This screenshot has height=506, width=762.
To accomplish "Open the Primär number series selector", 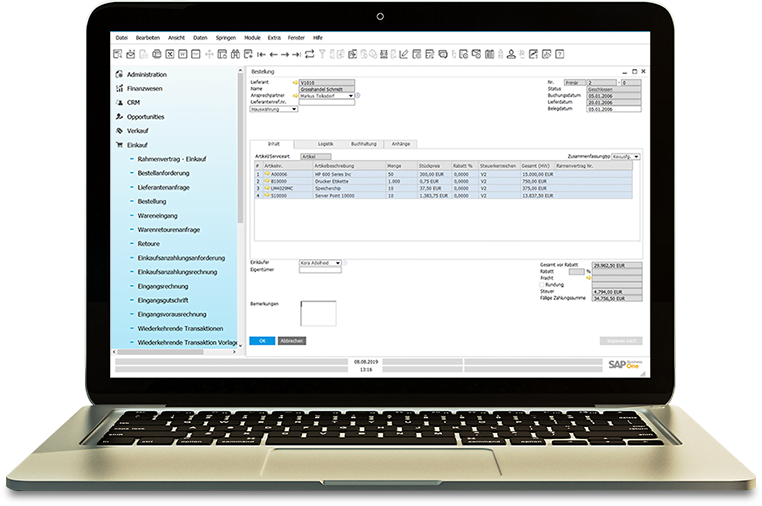I will pos(574,83).
